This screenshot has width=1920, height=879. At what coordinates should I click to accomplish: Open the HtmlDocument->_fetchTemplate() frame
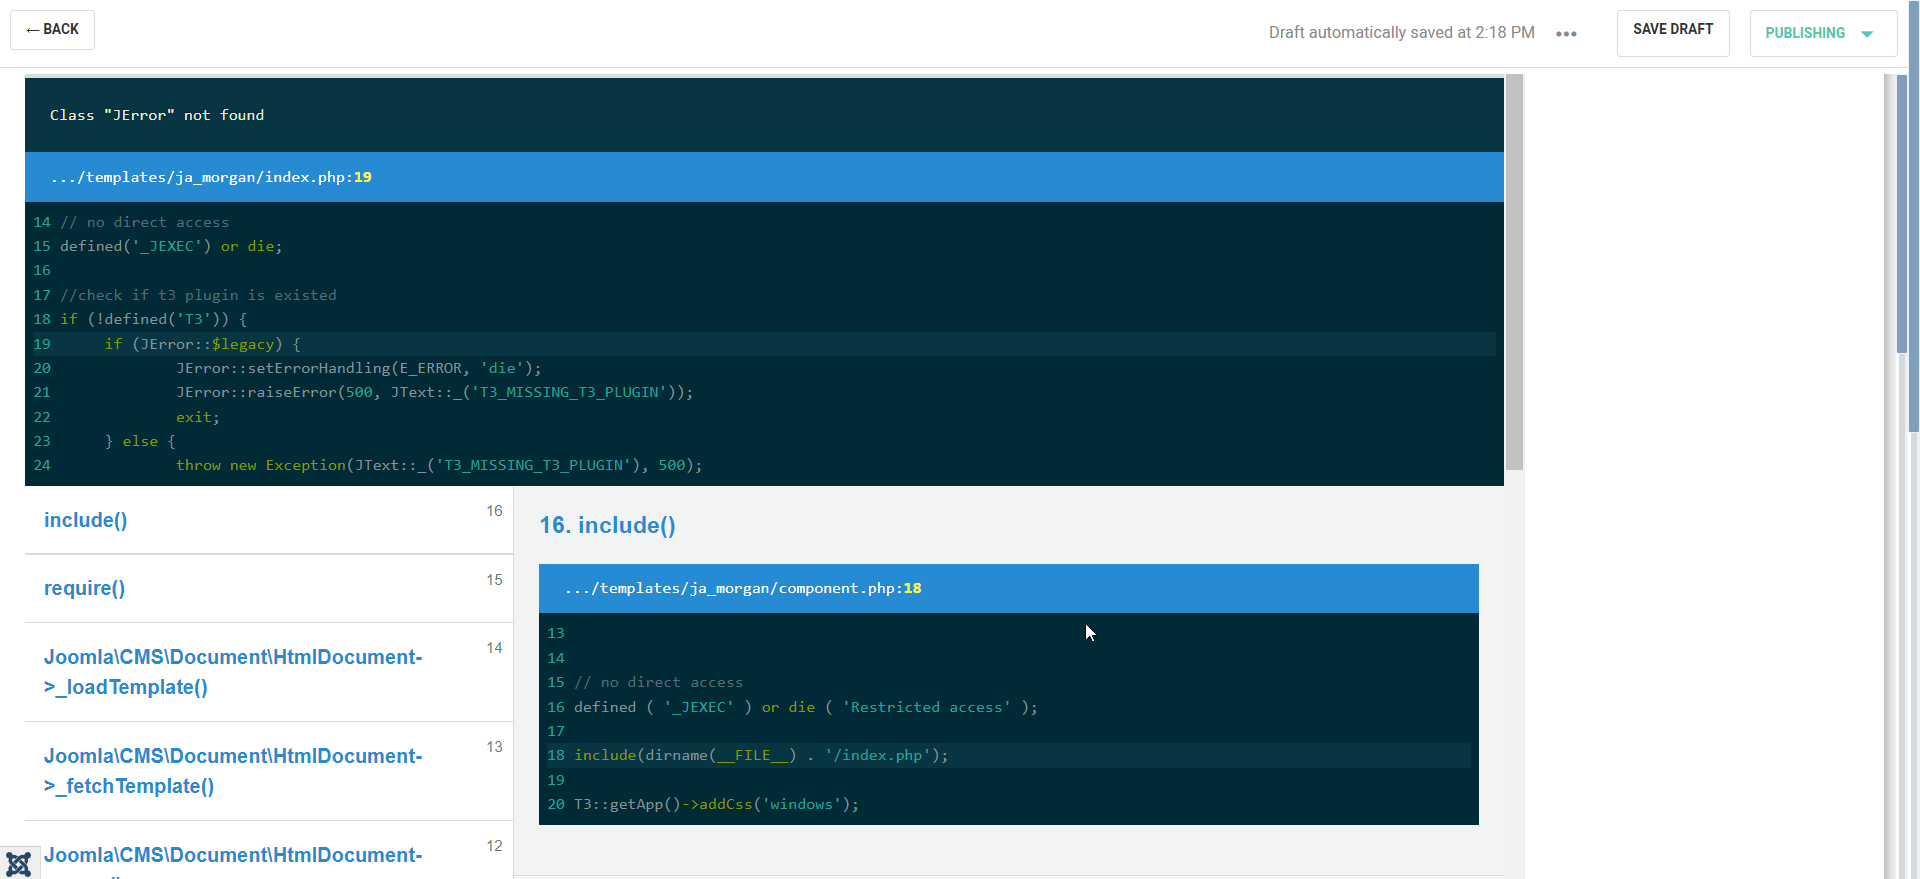coord(232,771)
